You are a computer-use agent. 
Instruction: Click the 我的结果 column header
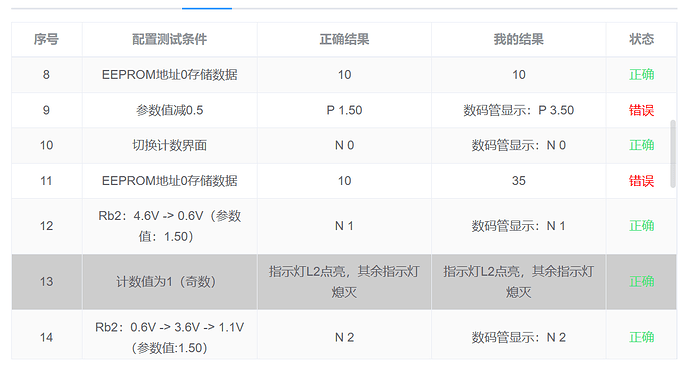coord(518,40)
